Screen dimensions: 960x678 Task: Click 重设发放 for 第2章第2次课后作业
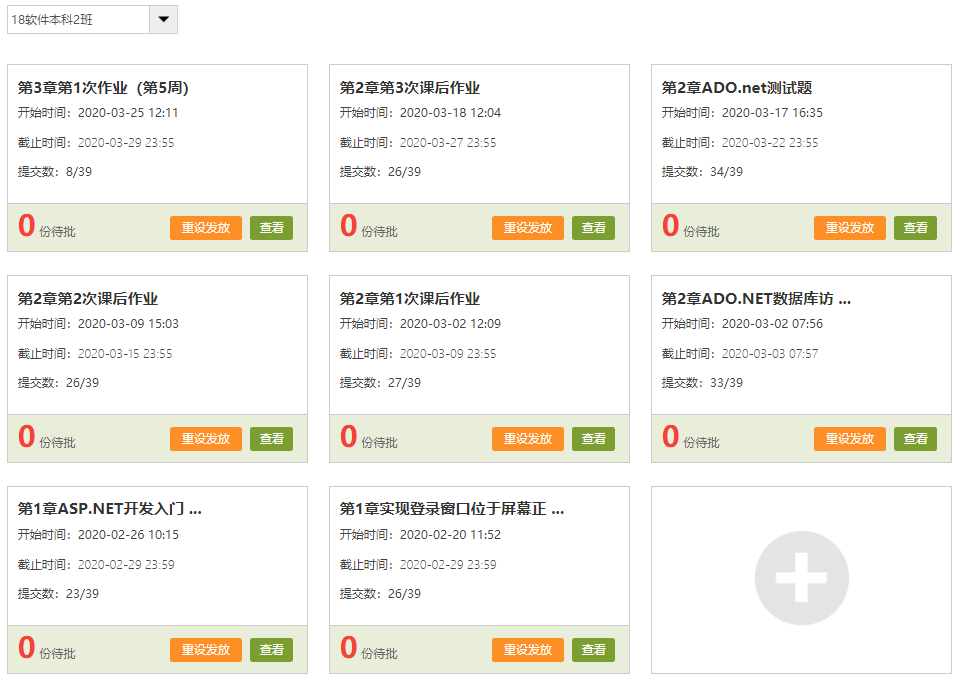tap(205, 439)
